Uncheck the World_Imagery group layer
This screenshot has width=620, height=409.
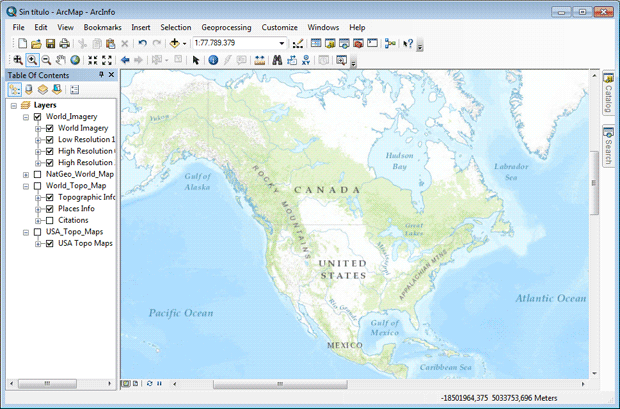(x=38, y=117)
